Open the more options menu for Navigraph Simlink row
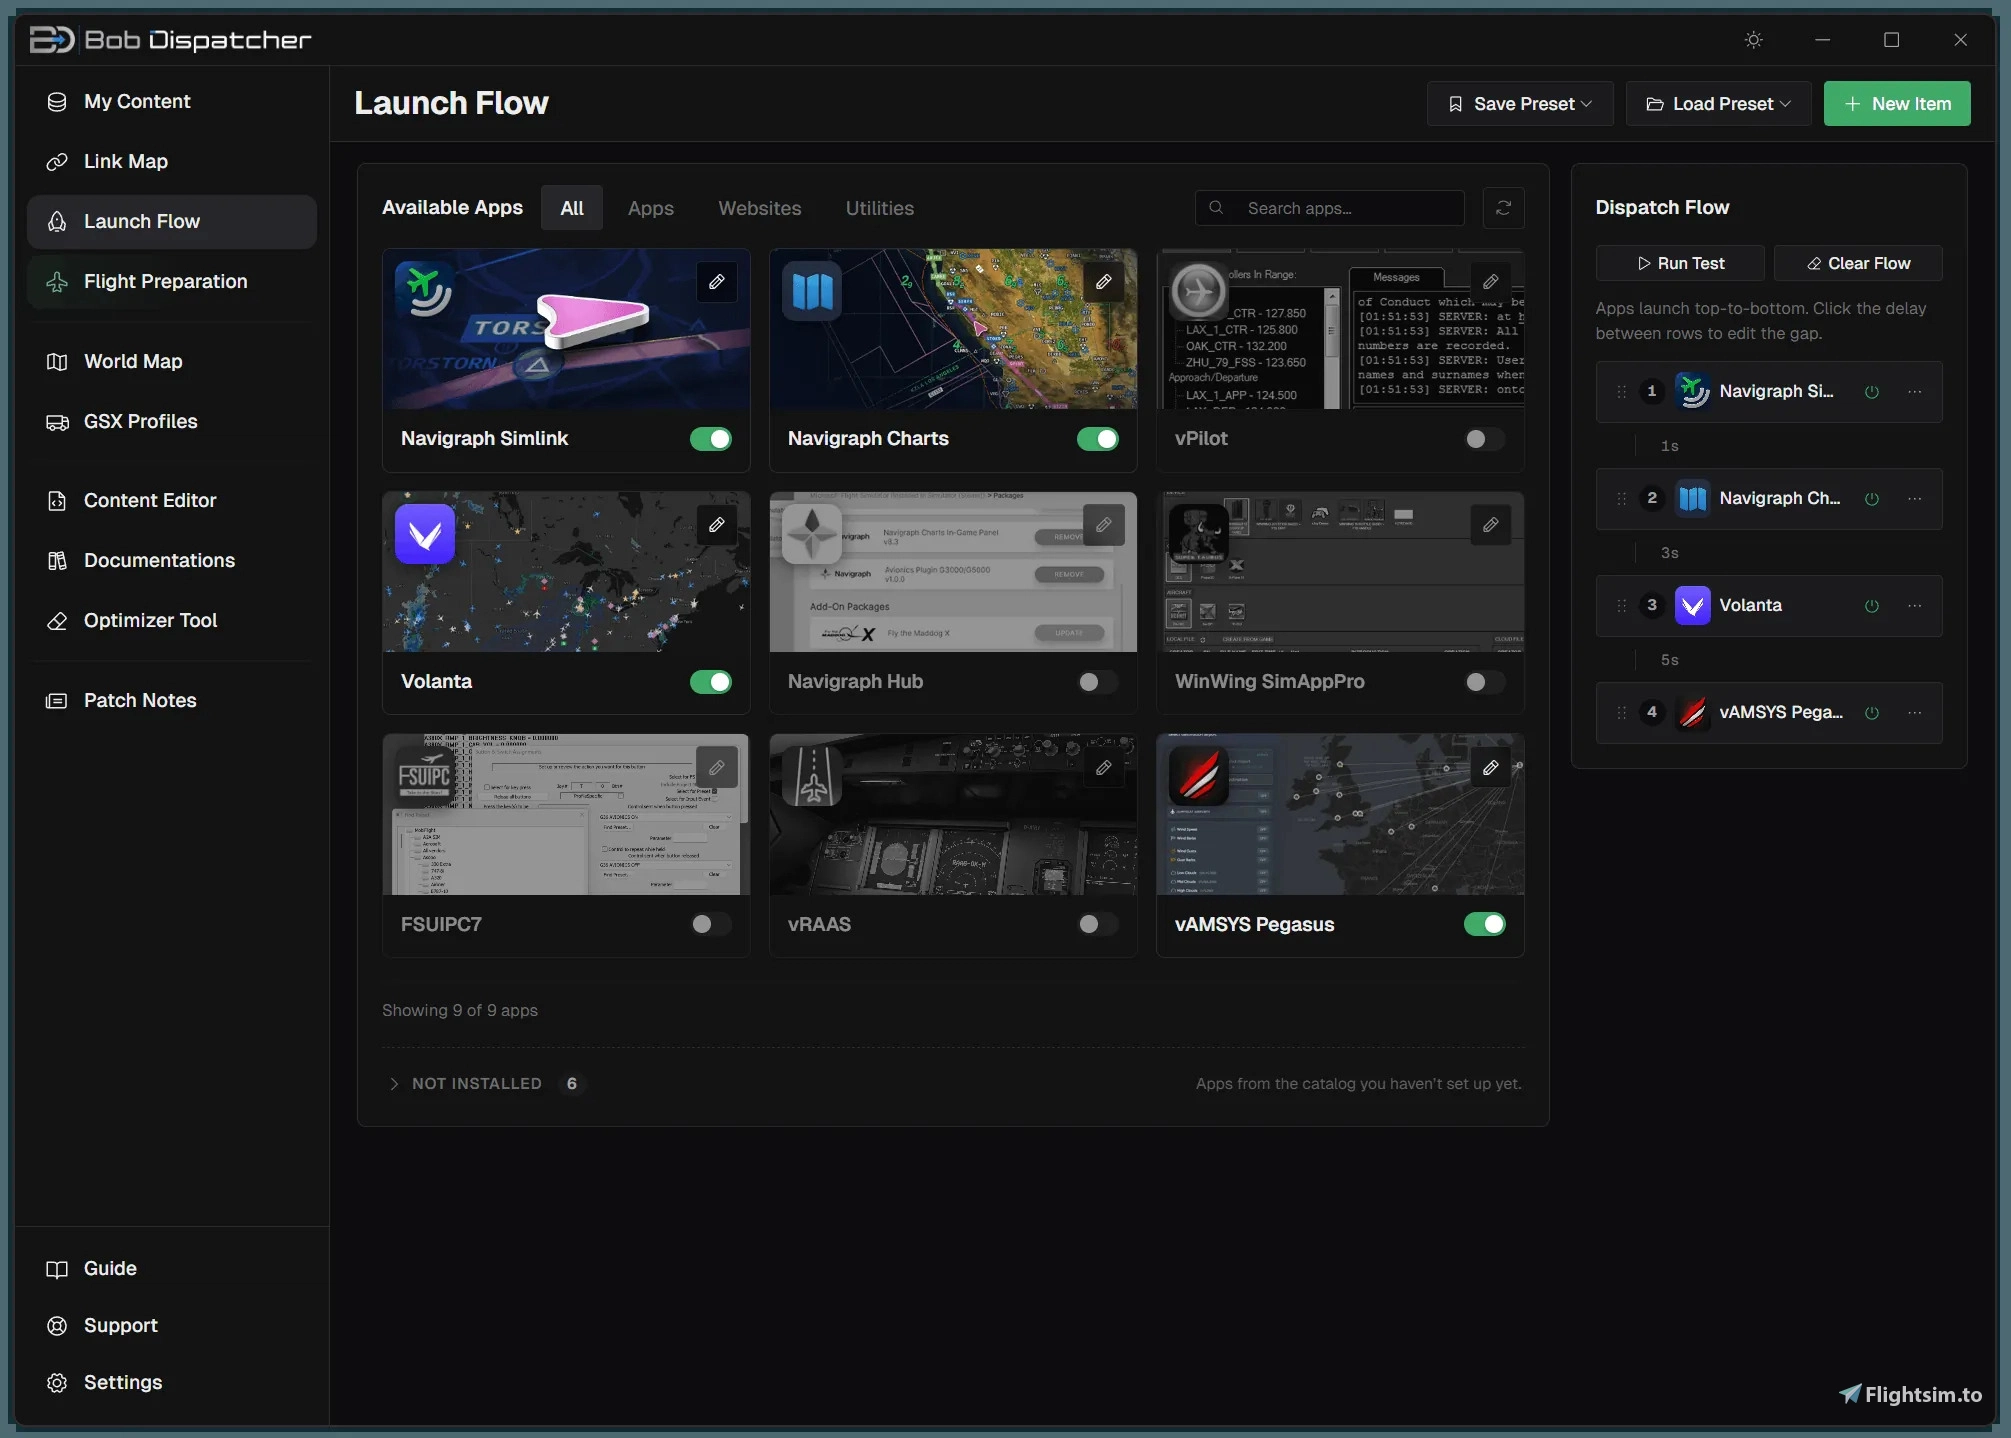The image size is (2011, 1438). [1915, 392]
